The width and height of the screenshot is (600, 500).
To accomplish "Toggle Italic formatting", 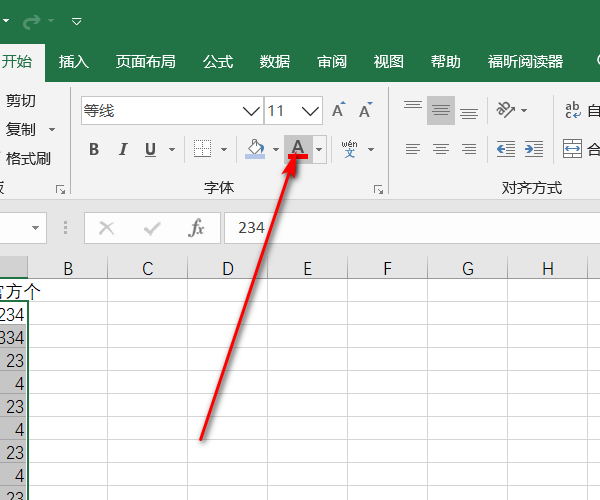I will point(123,150).
